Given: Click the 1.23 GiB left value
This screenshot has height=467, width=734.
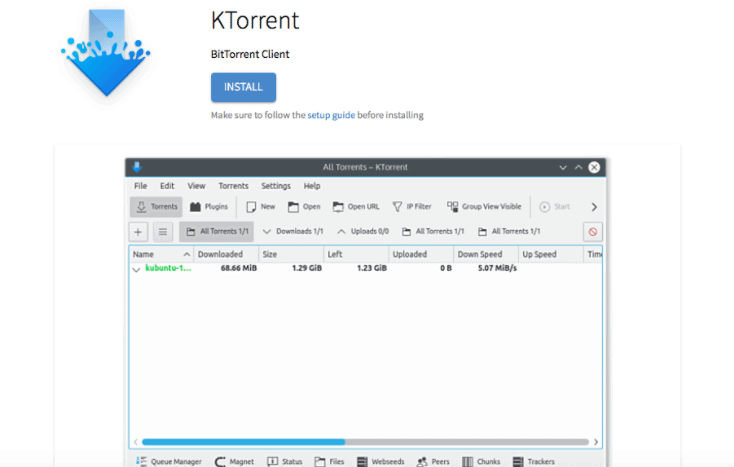Looking at the screenshot, I should (x=372, y=268).
